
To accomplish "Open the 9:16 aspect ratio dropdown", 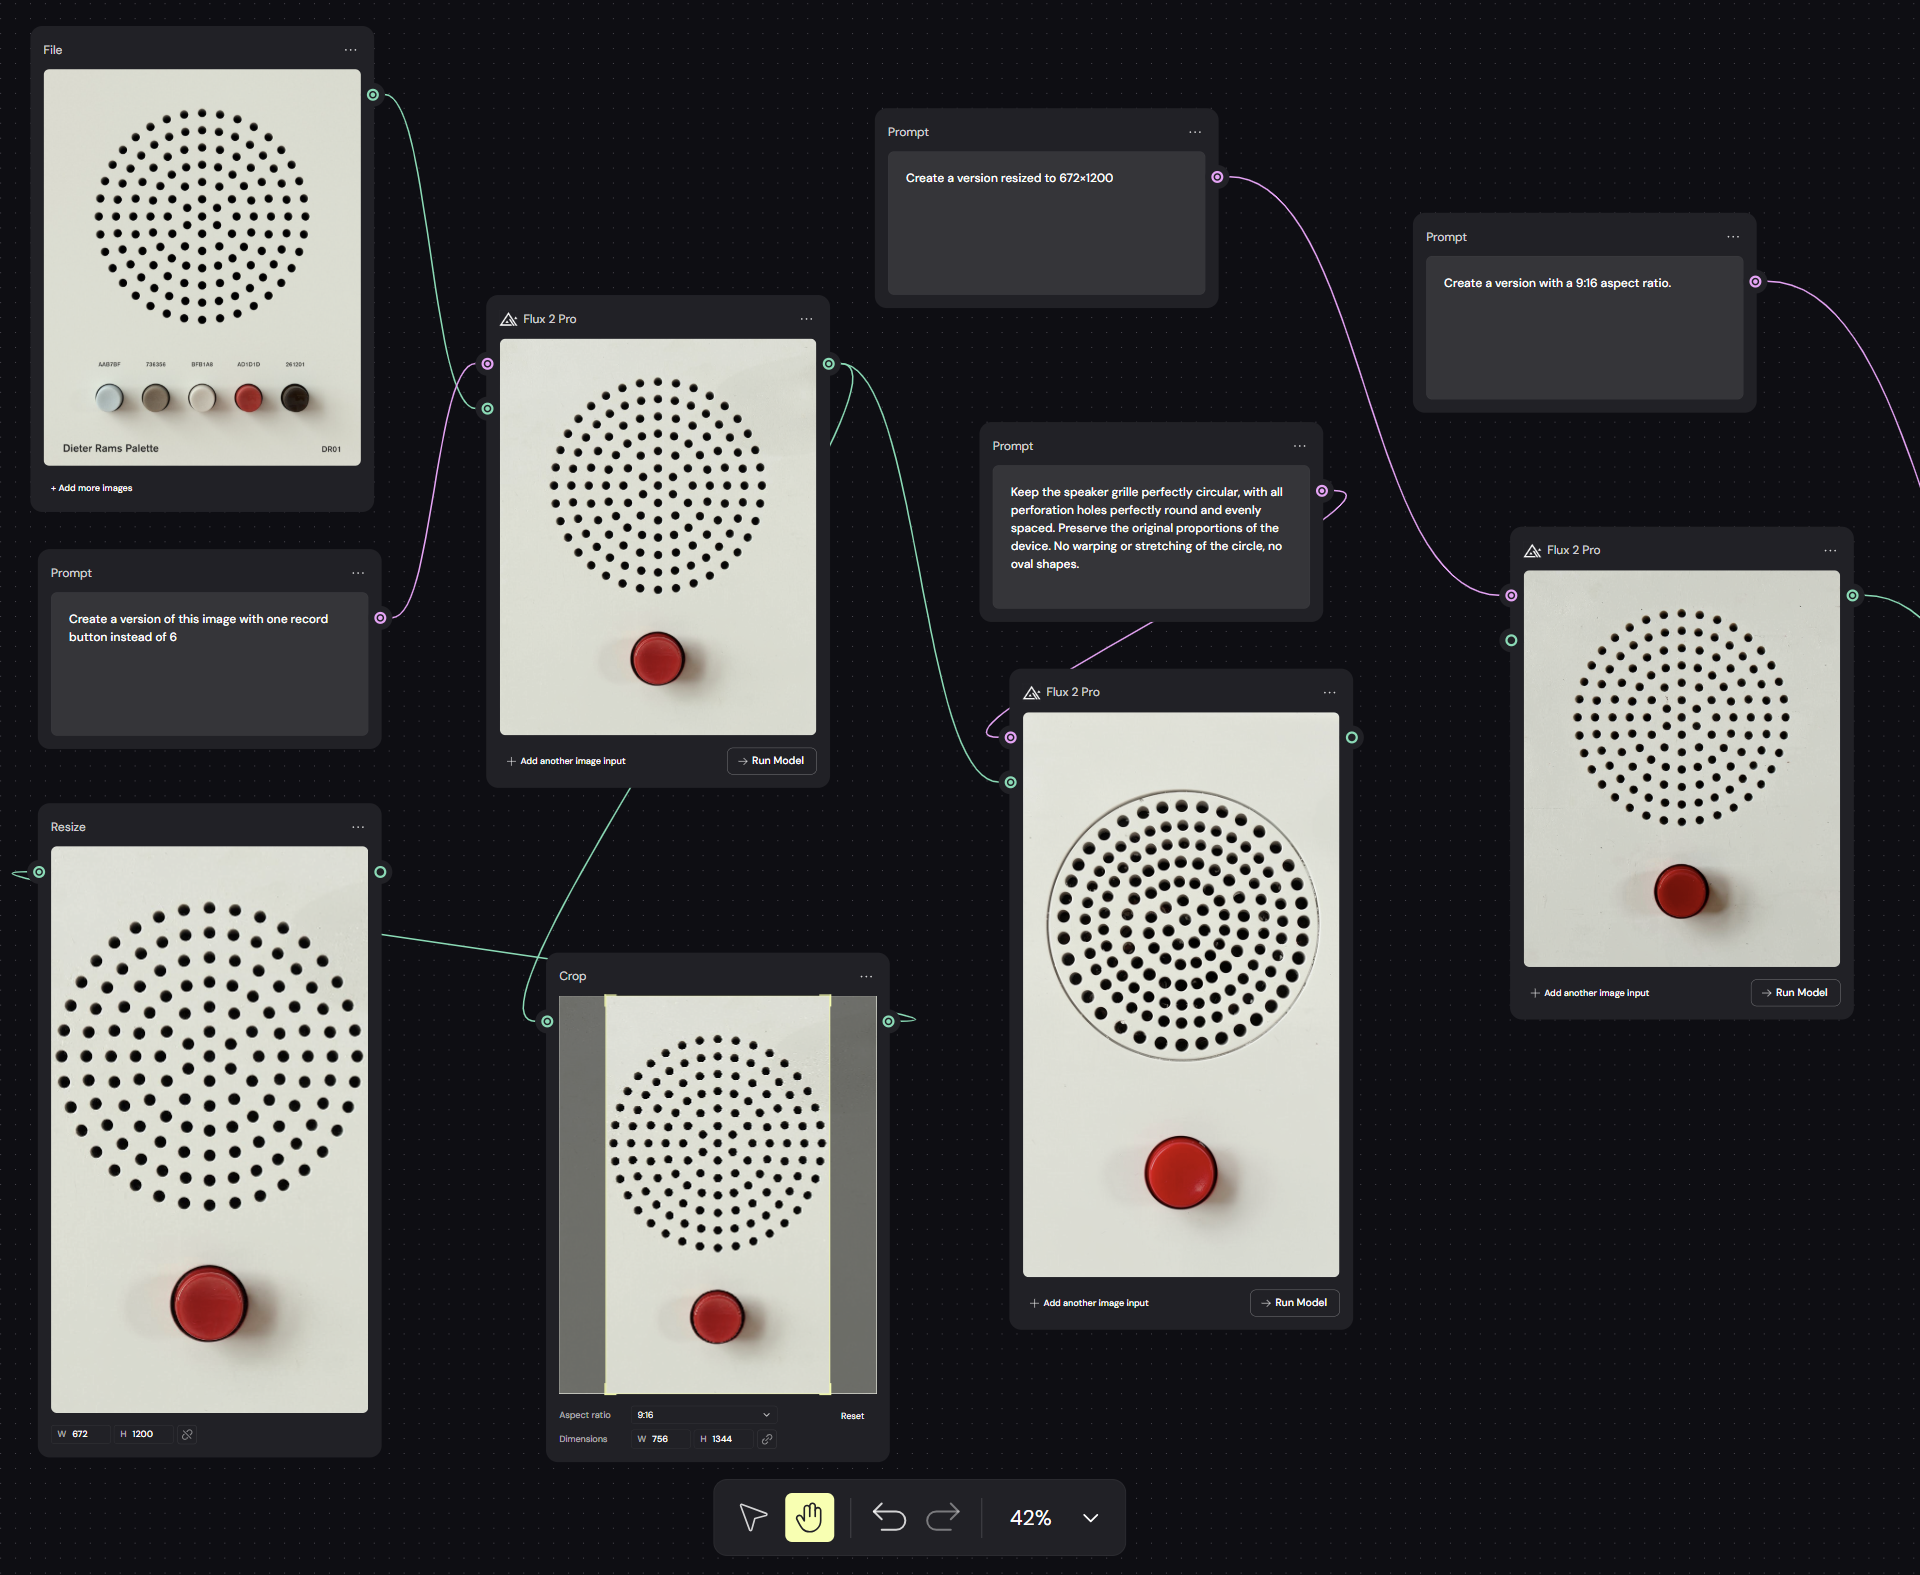I will point(704,1415).
